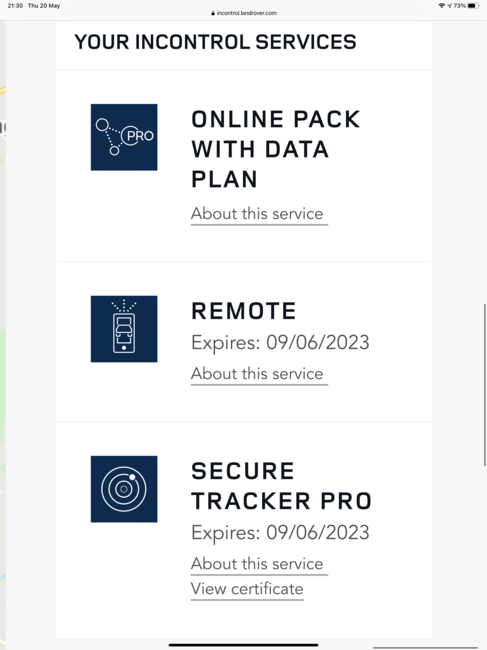Image resolution: width=487 pixels, height=650 pixels.
Task: Open About this service under Secure Tracker Pro
Action: (259, 564)
